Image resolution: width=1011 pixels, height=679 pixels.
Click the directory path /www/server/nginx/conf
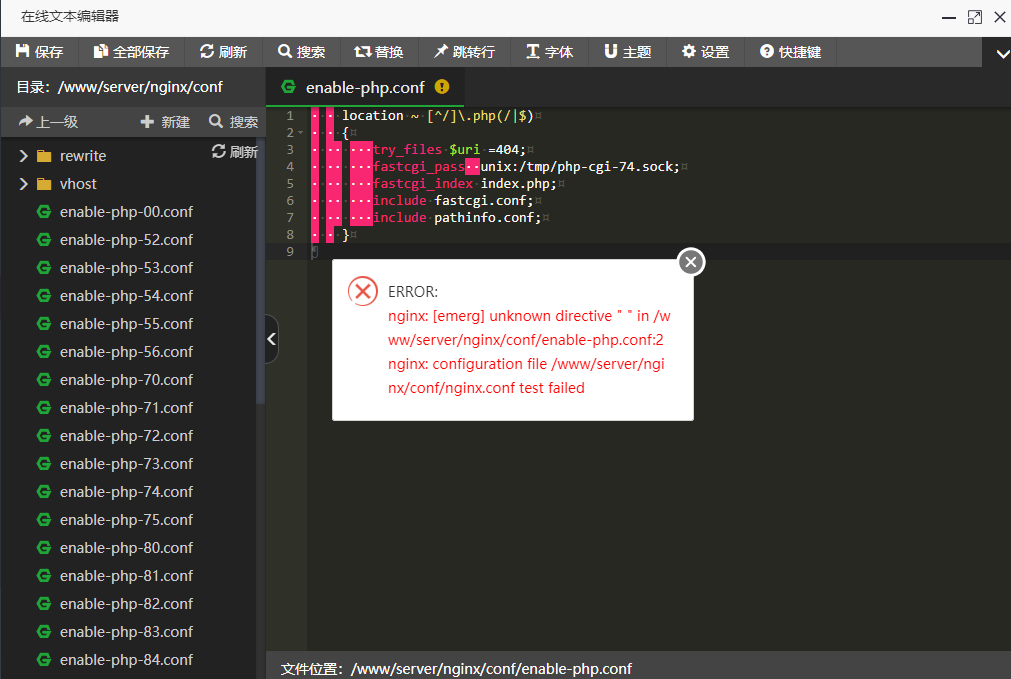click(140, 87)
